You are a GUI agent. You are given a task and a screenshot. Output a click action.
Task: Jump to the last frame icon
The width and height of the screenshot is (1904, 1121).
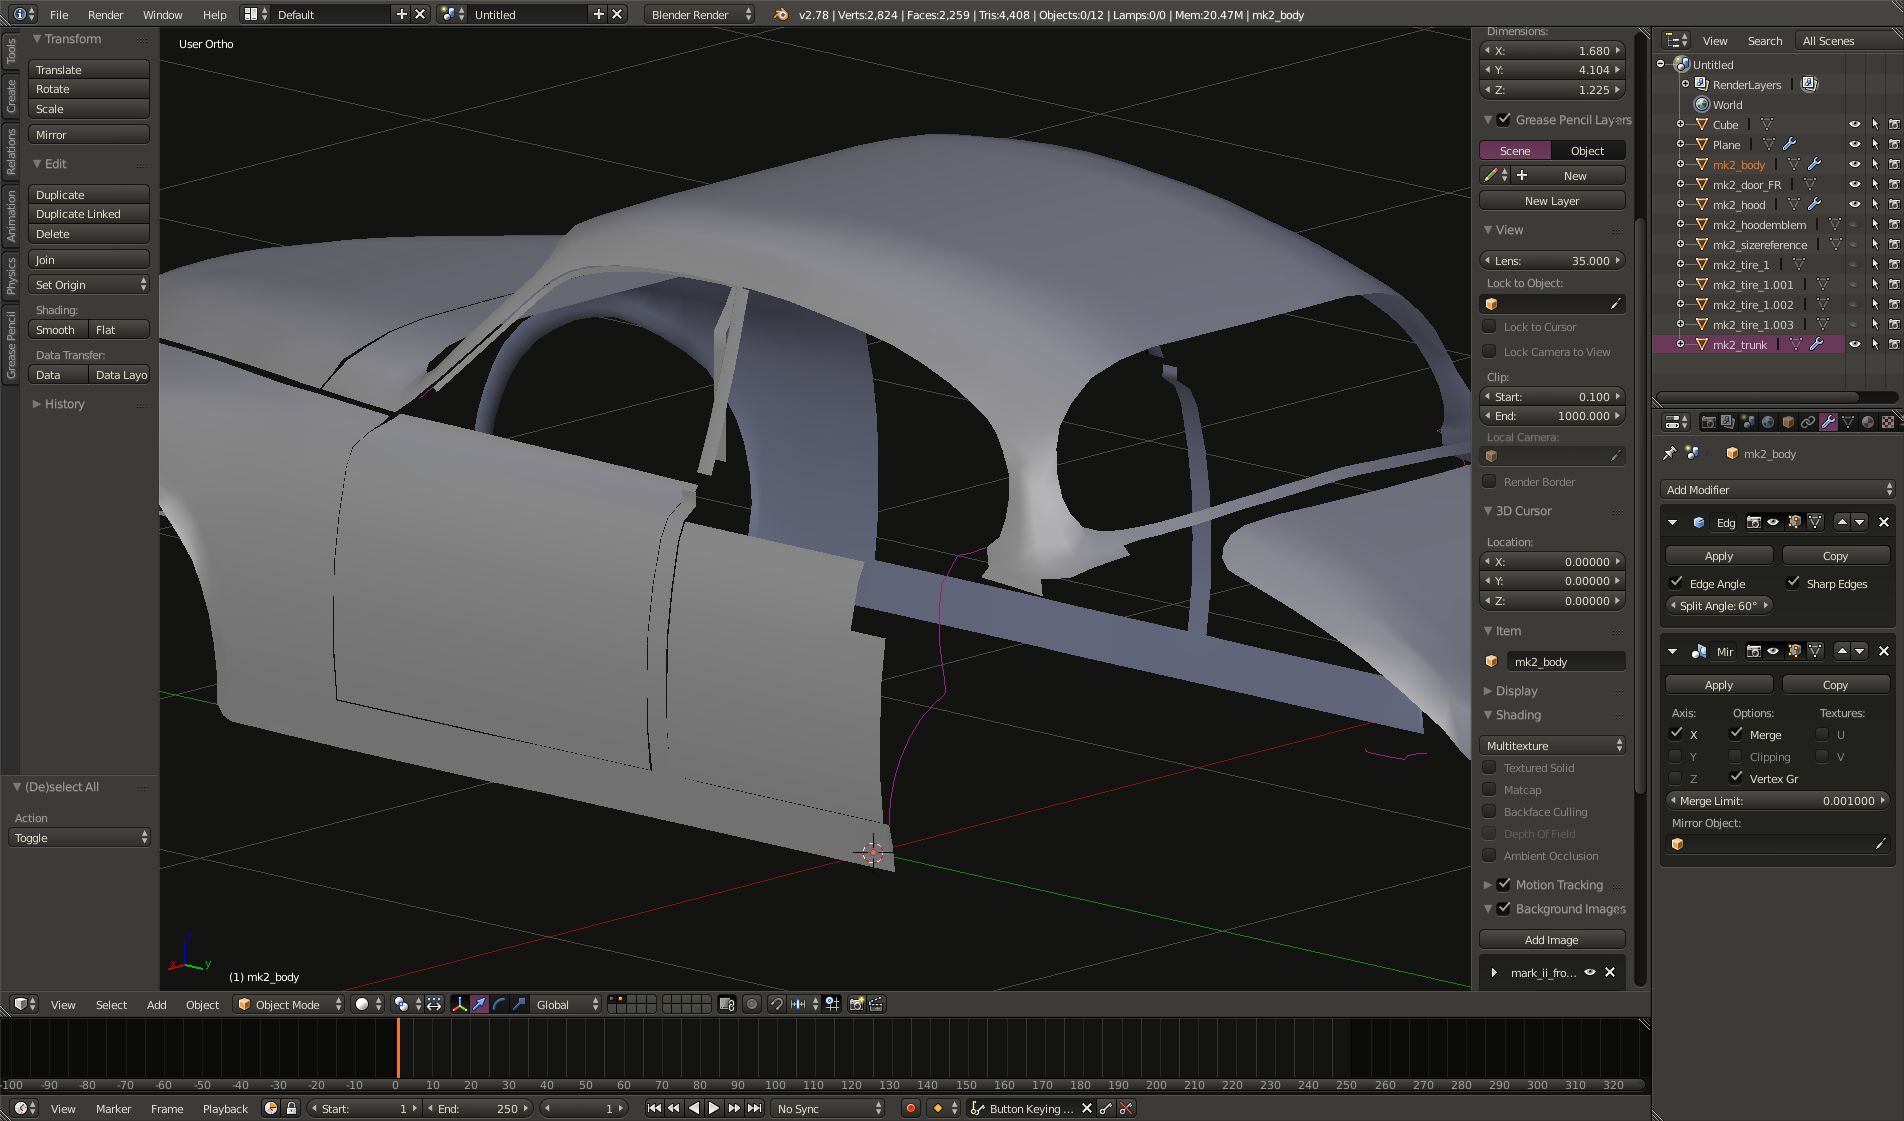coord(755,1108)
